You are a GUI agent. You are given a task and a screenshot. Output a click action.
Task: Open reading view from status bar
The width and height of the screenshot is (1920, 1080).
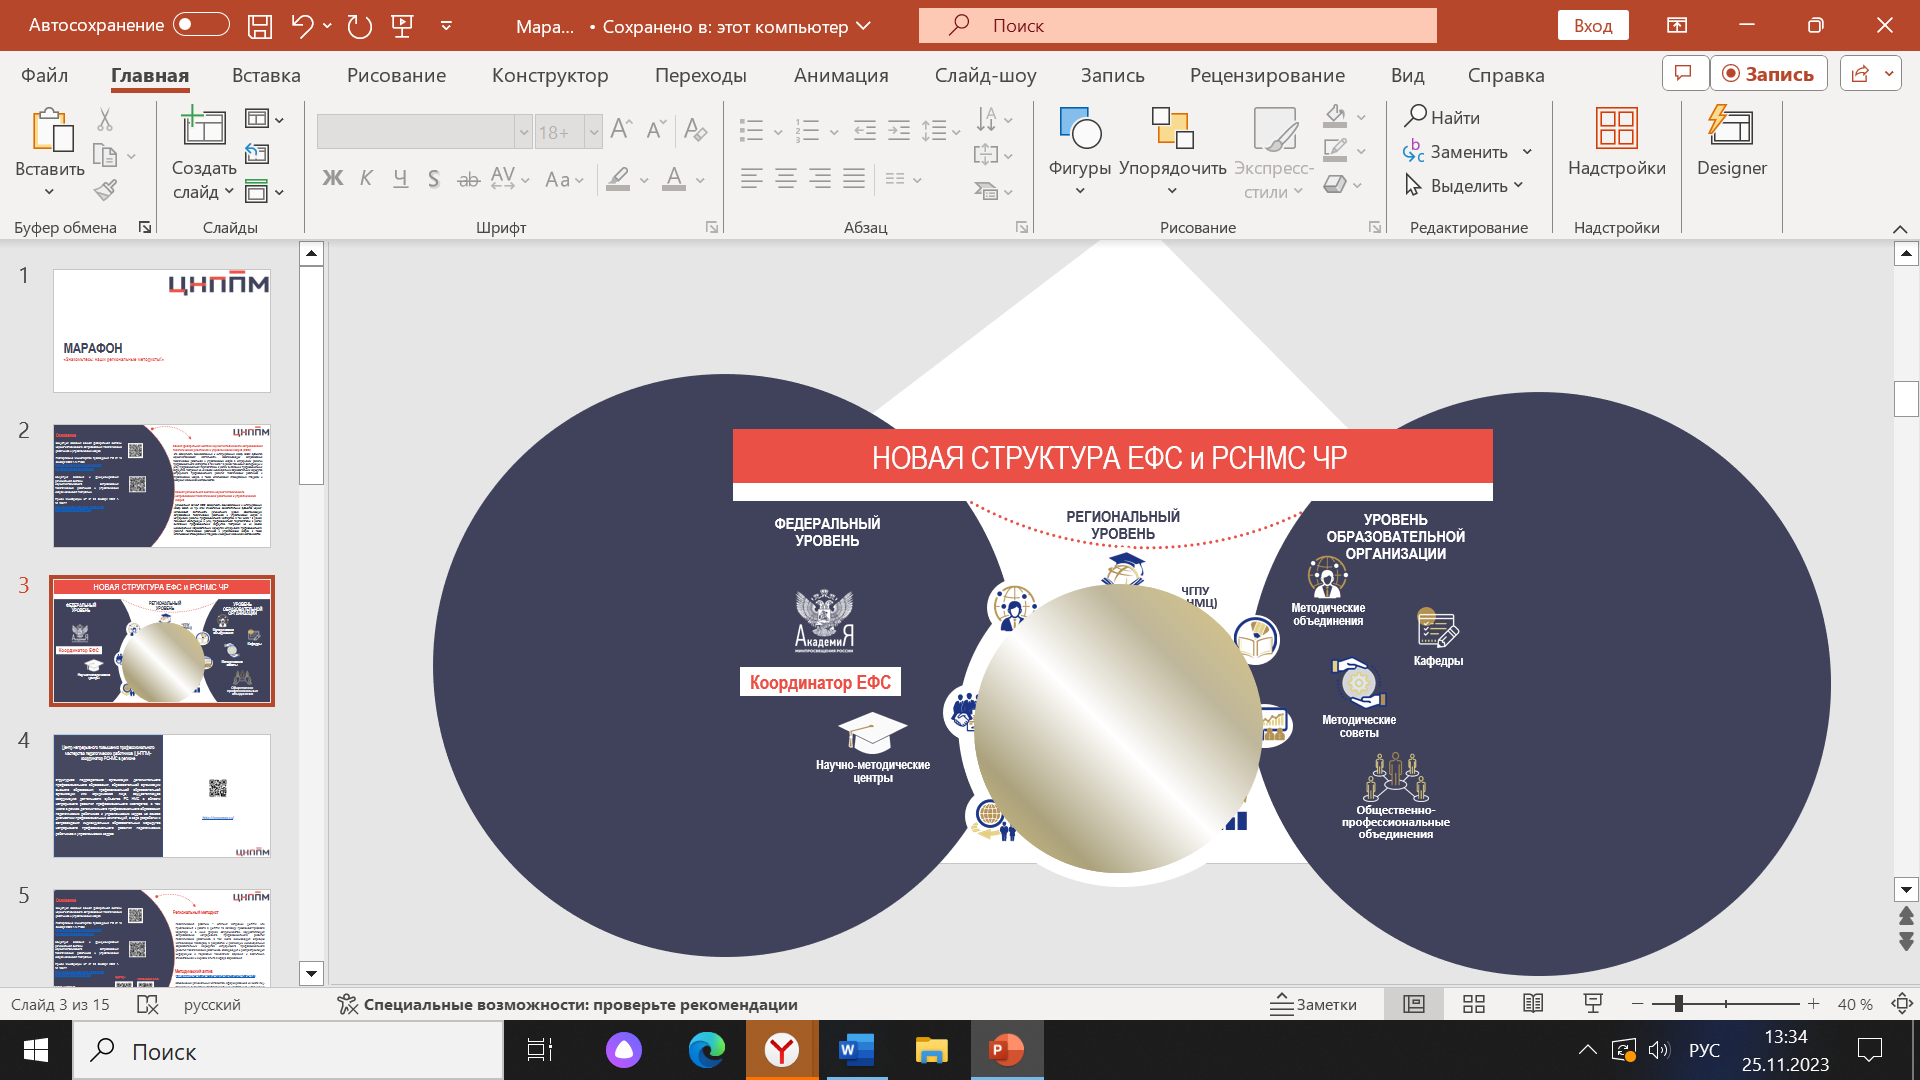click(1533, 1004)
